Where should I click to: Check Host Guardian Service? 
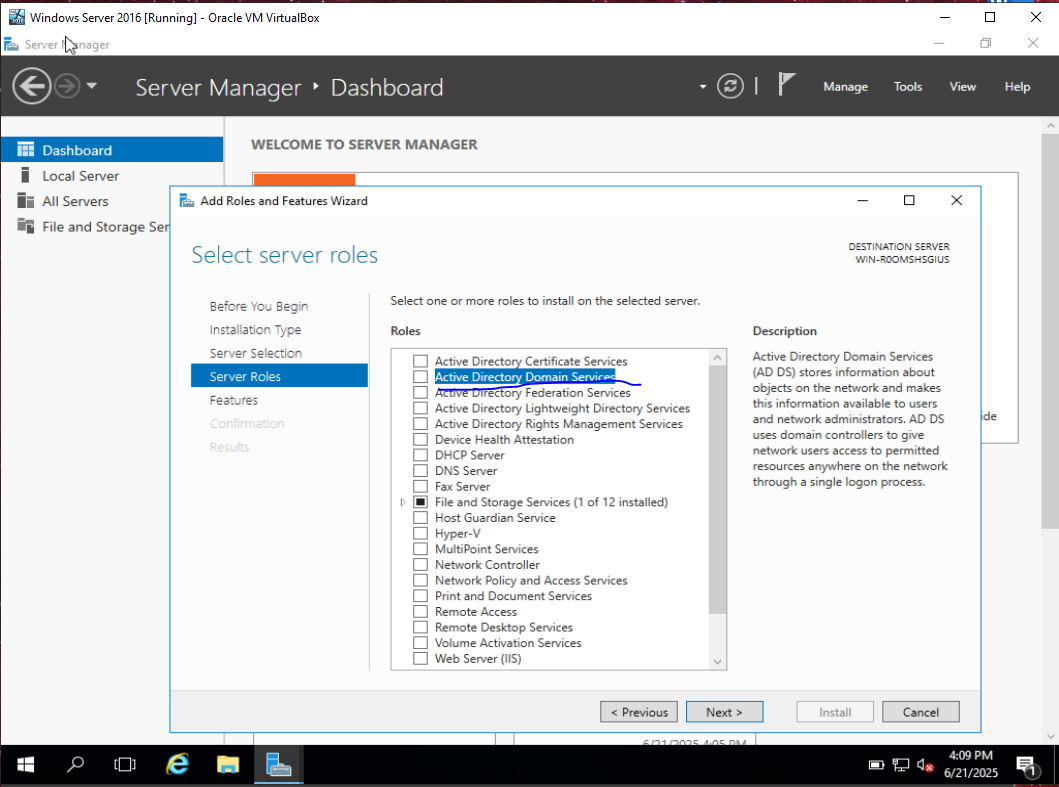(420, 517)
